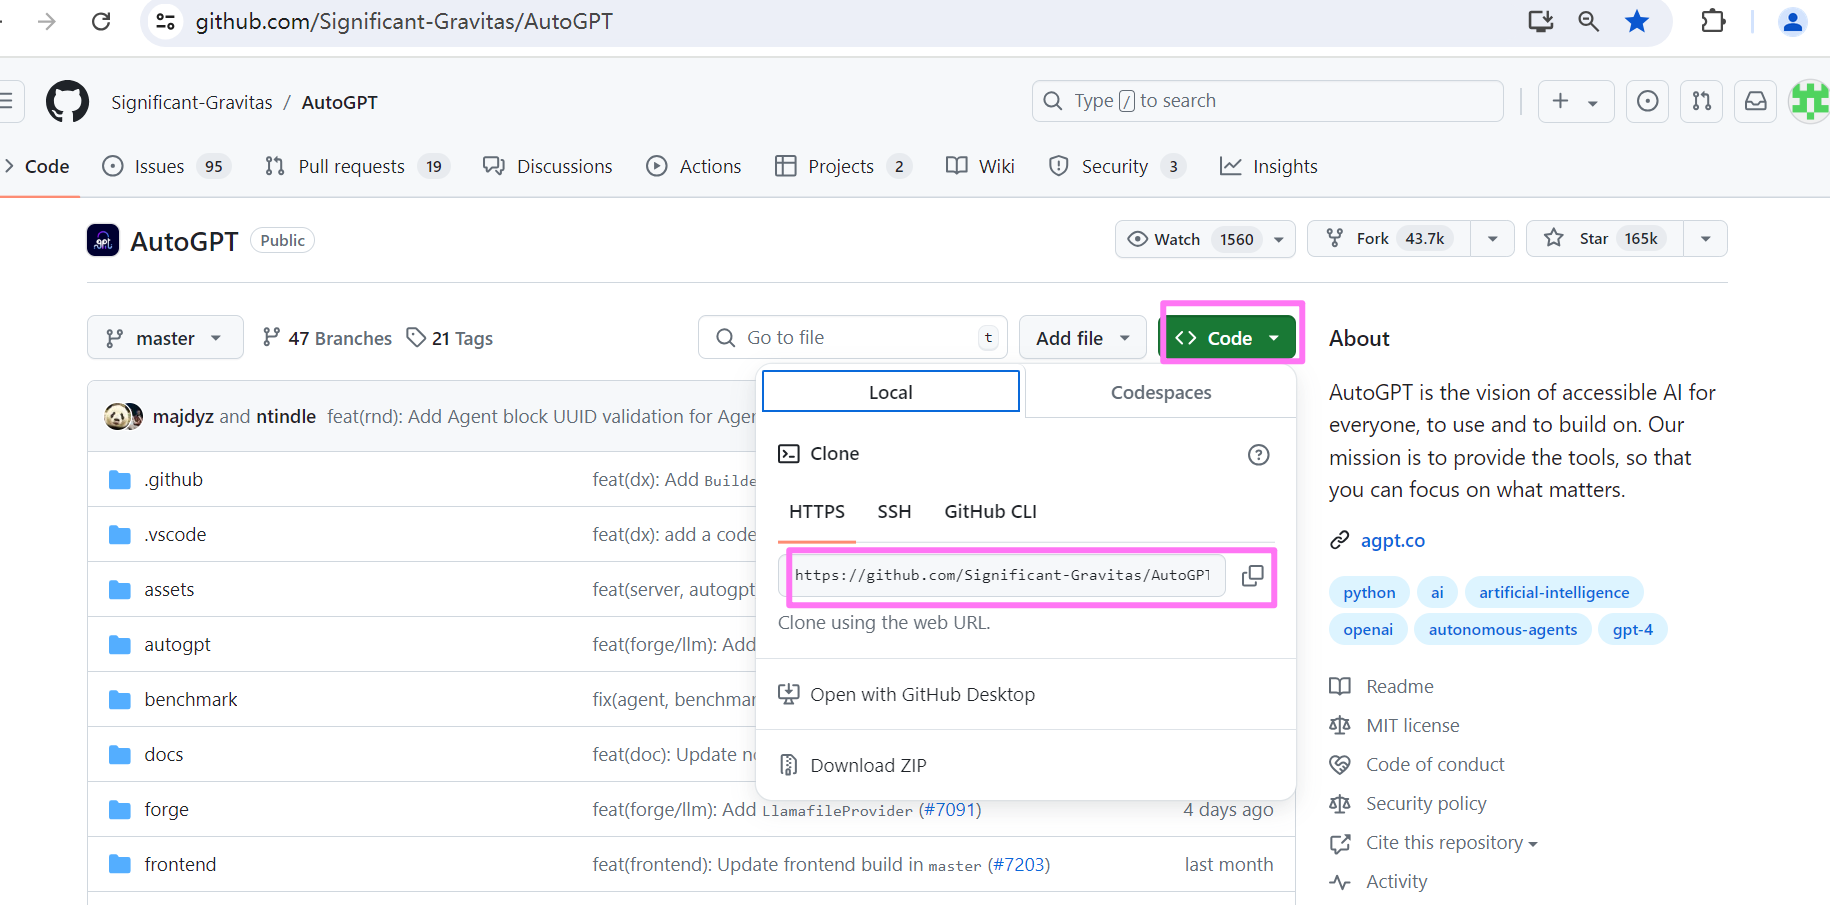The width and height of the screenshot is (1830, 905).
Task: Open the agpt.co website link
Action: point(1392,541)
